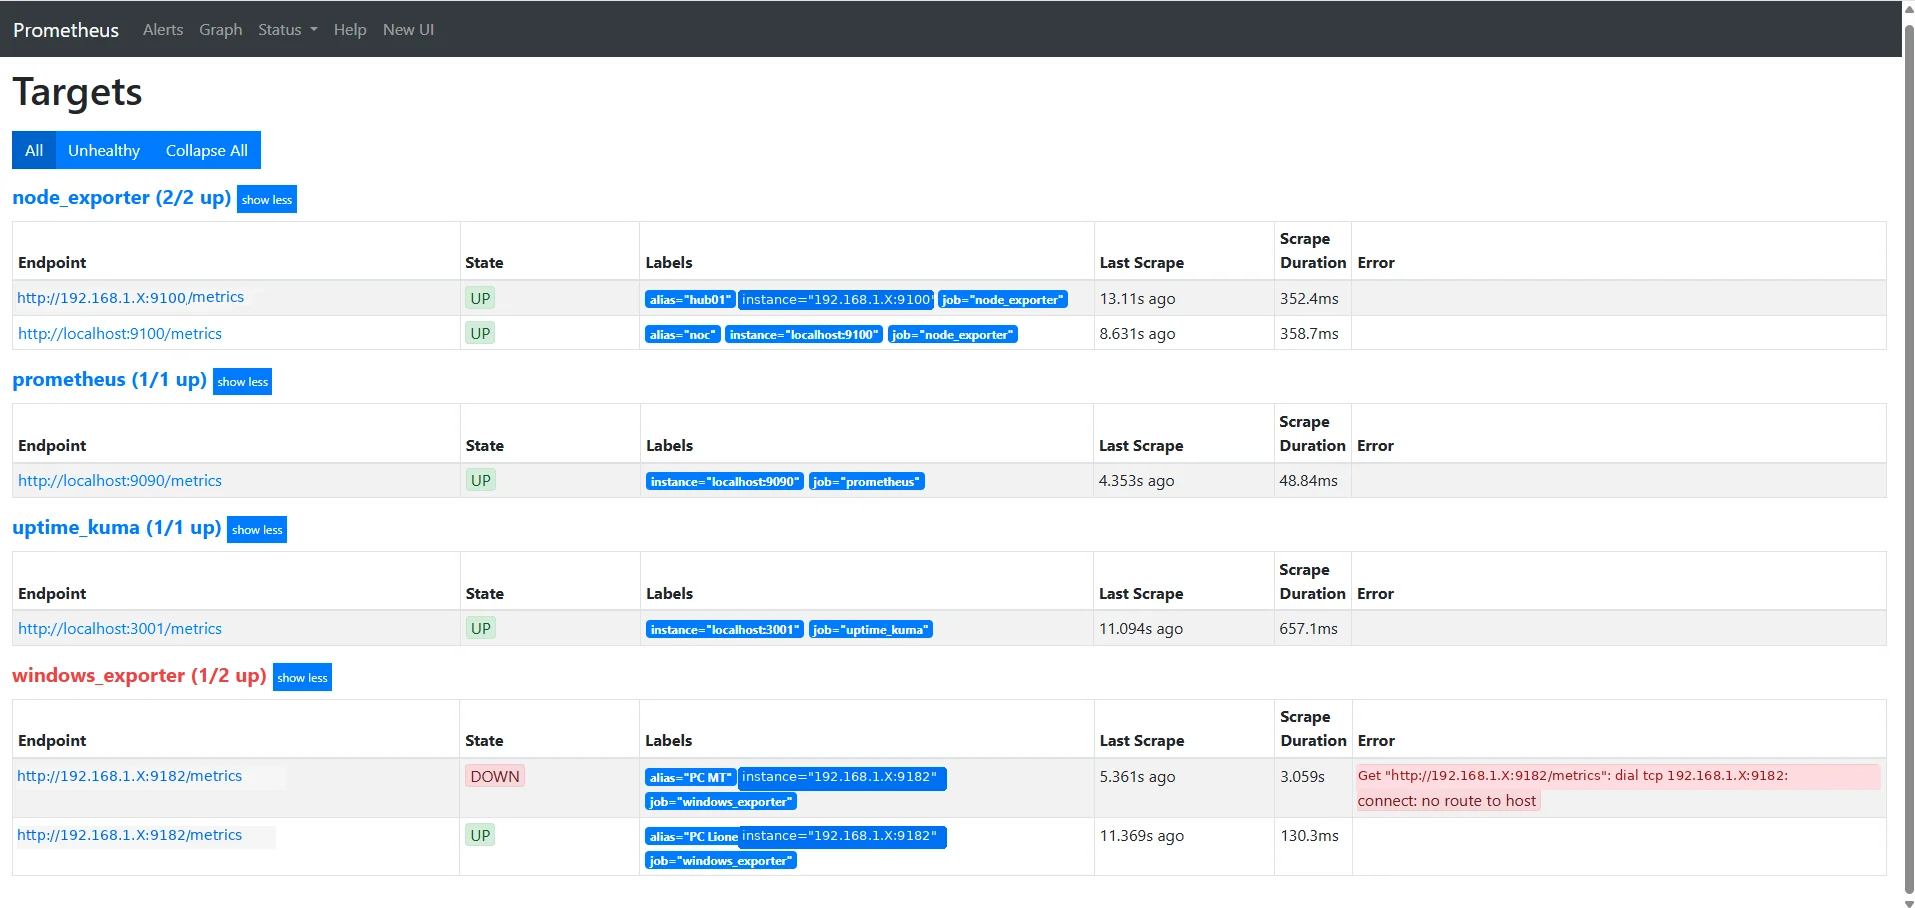Click the 11.094s ago last scrape value
Screen dimensions: 1915x908
point(1141,629)
